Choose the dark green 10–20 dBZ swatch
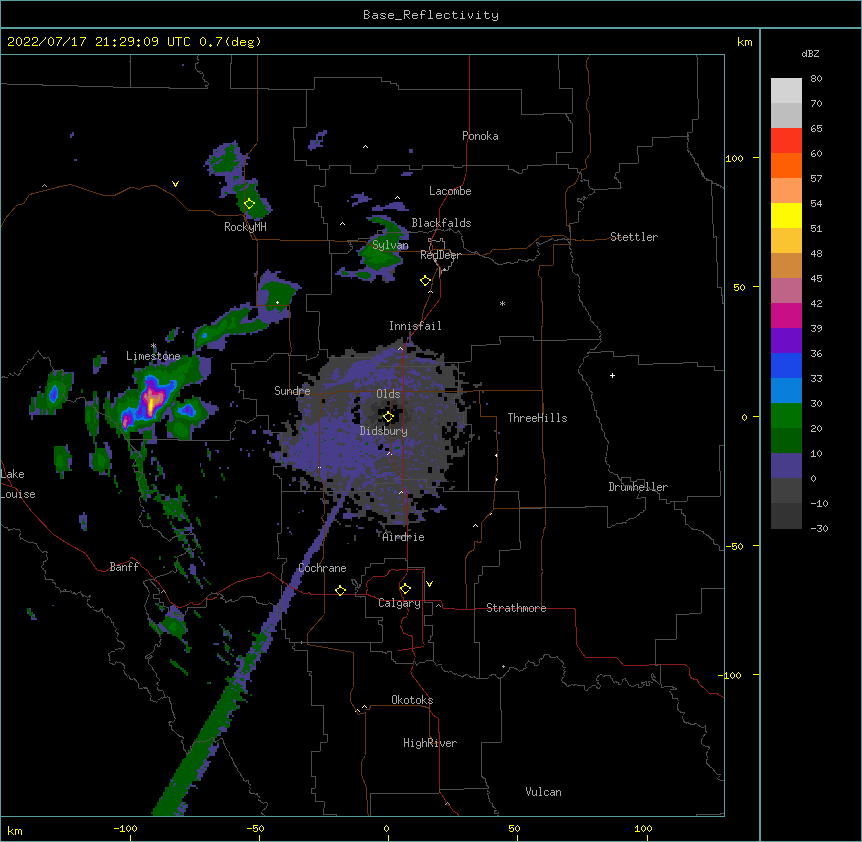The width and height of the screenshot is (862, 842). click(786, 441)
